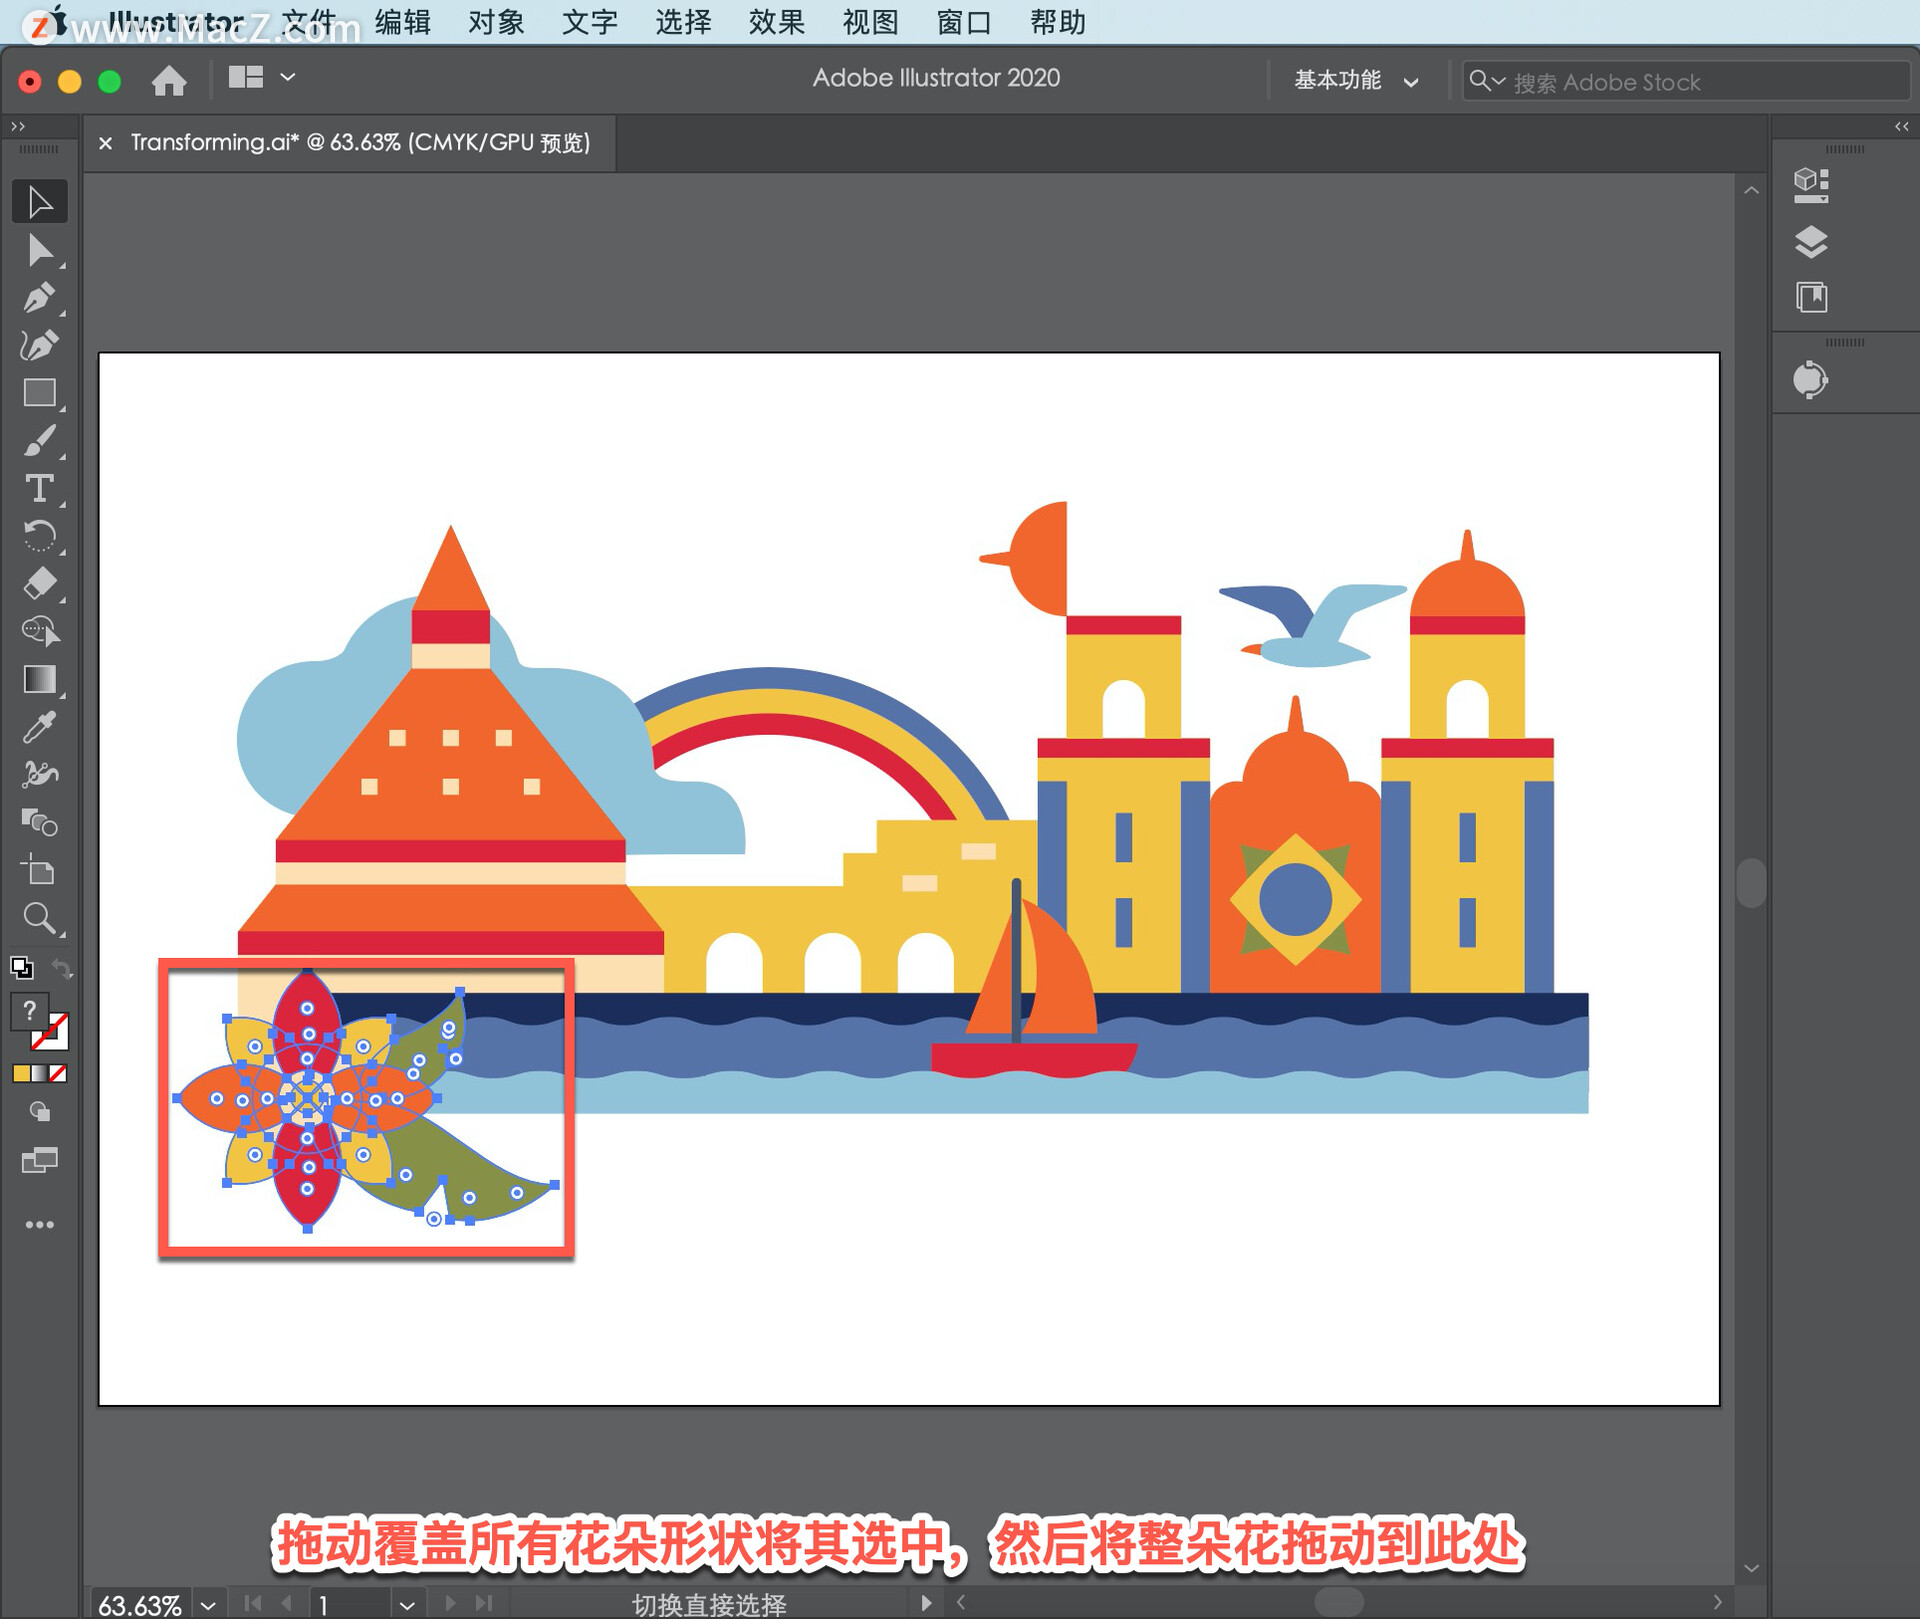The width and height of the screenshot is (1920, 1619).
Task: Apply the yellow solid color fill
Action: coord(21,1073)
